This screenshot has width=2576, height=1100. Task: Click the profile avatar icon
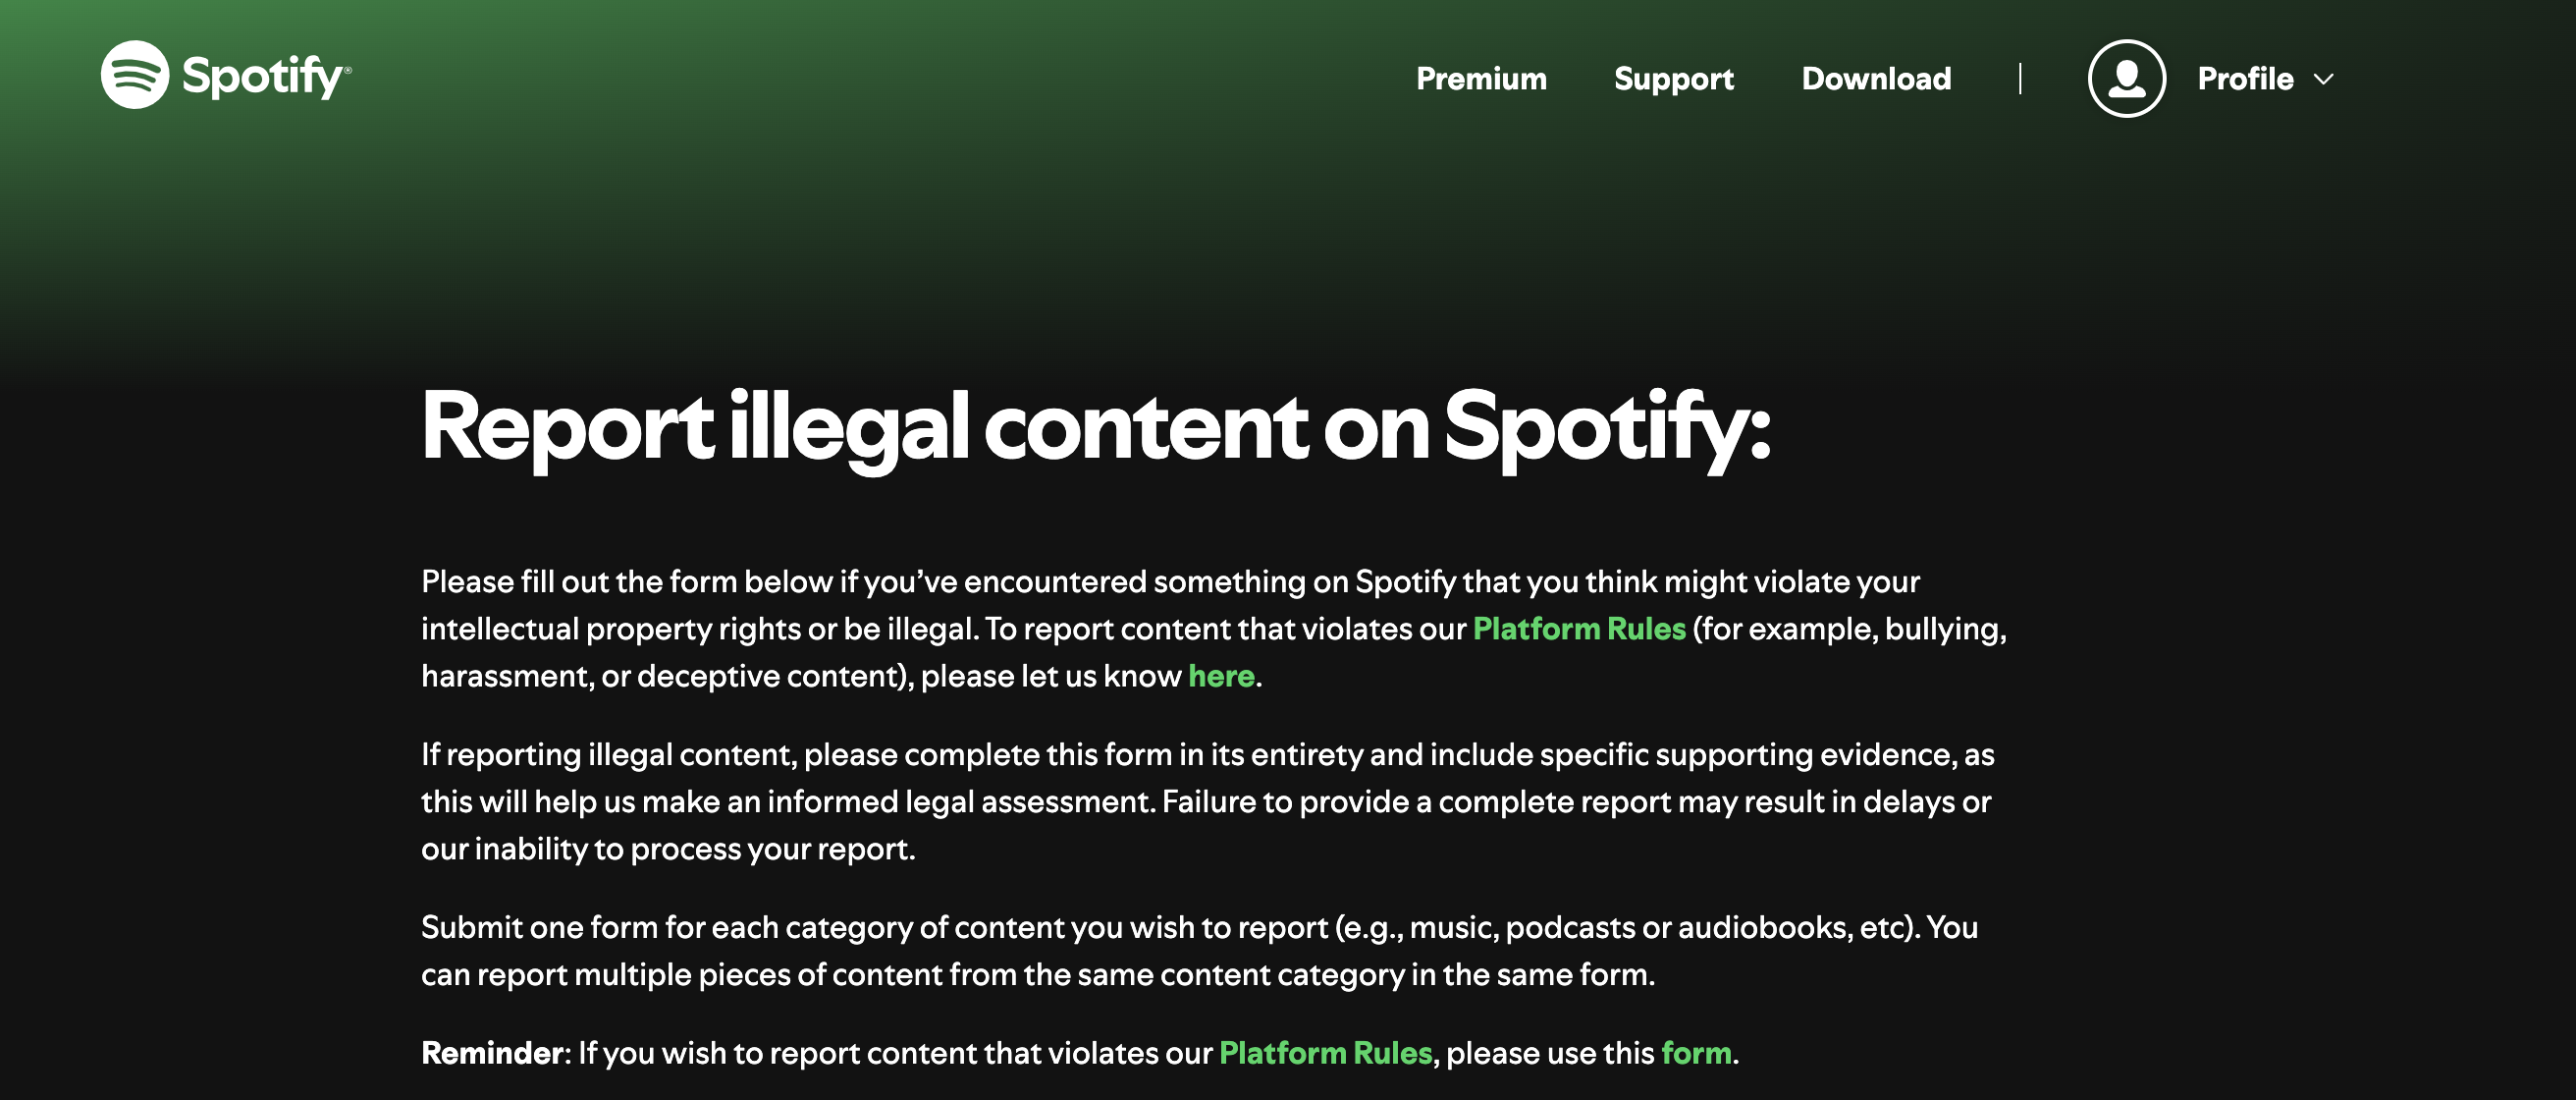click(x=2127, y=78)
